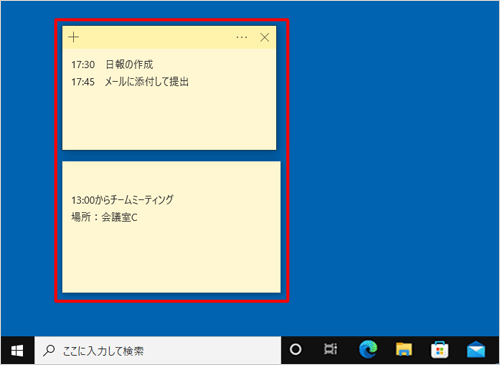Open the Mail app from the taskbar

coord(476,349)
